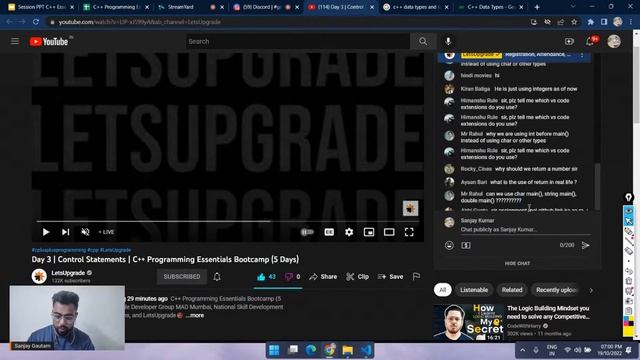Toggle the autoplay switch
640x360 pixels.
307,232
